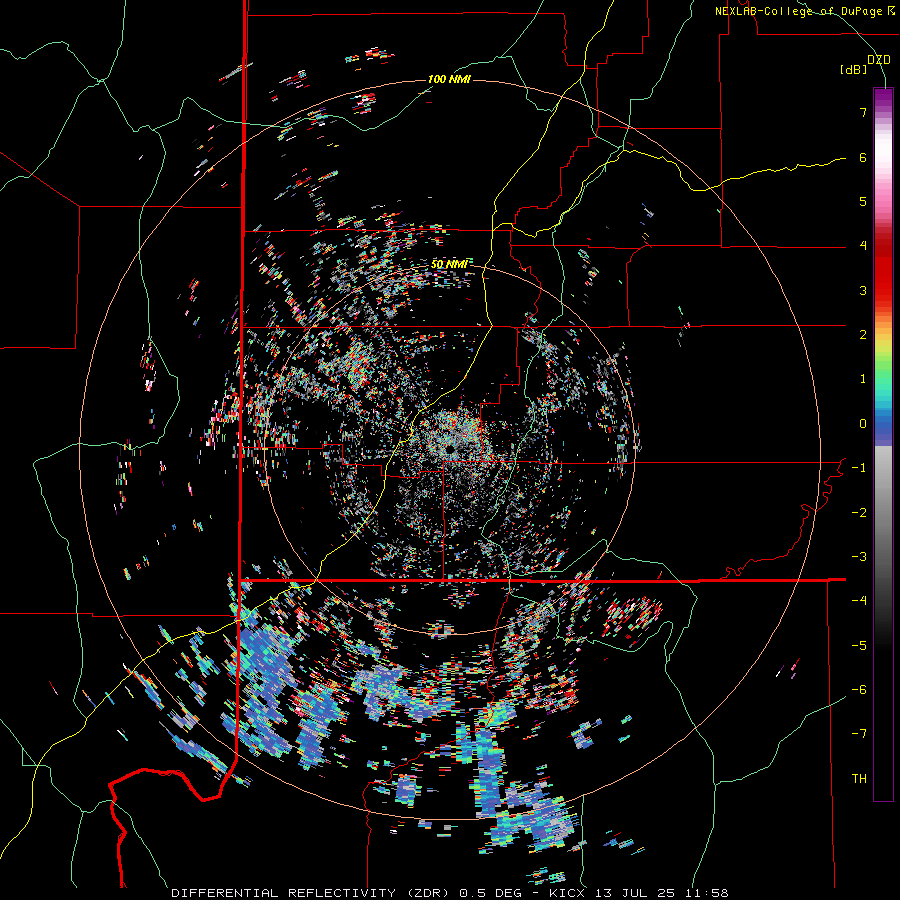Click the Differential Reflectivity KICX timestamp caption
The image size is (900, 900).
449,893
